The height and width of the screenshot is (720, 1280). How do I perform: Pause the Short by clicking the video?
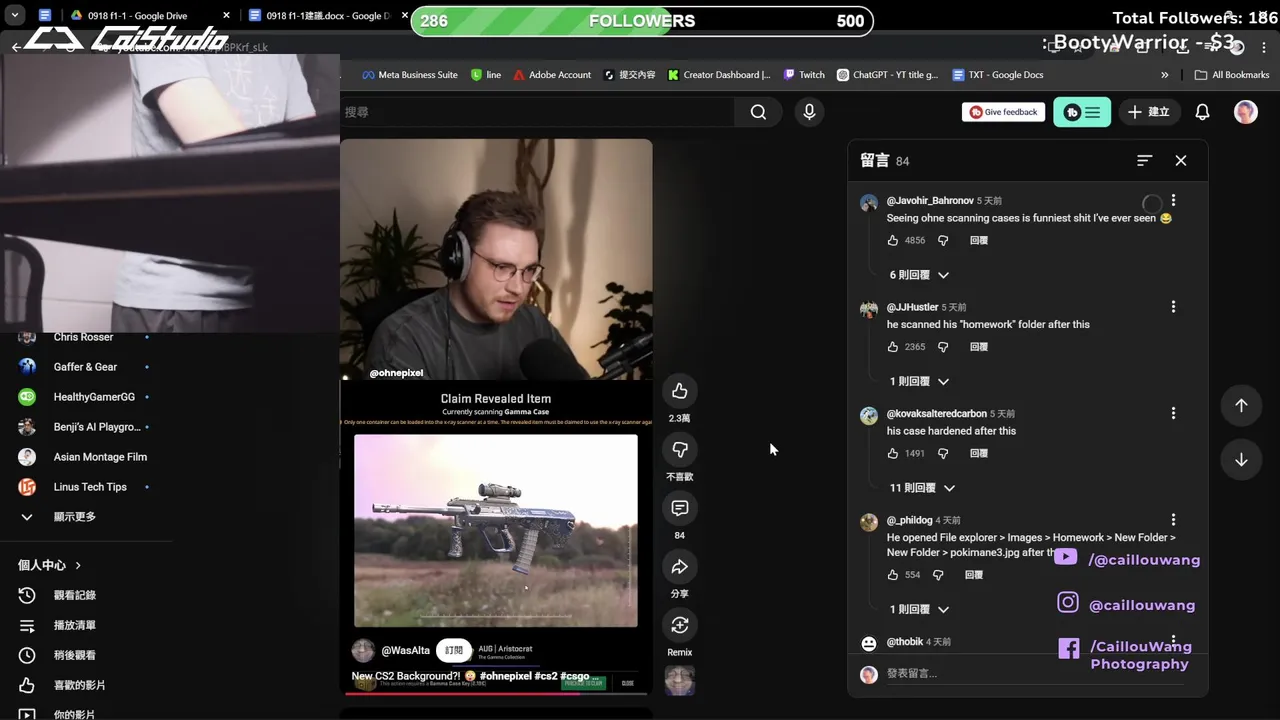pos(496,415)
